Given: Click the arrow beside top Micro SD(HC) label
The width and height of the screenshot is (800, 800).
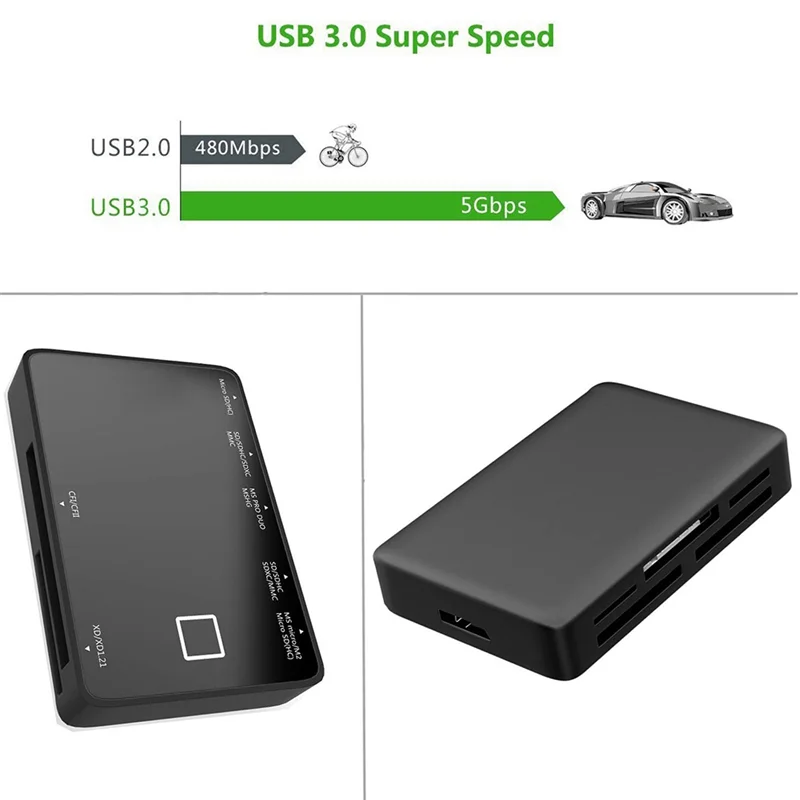Looking at the screenshot, I should point(235,396).
